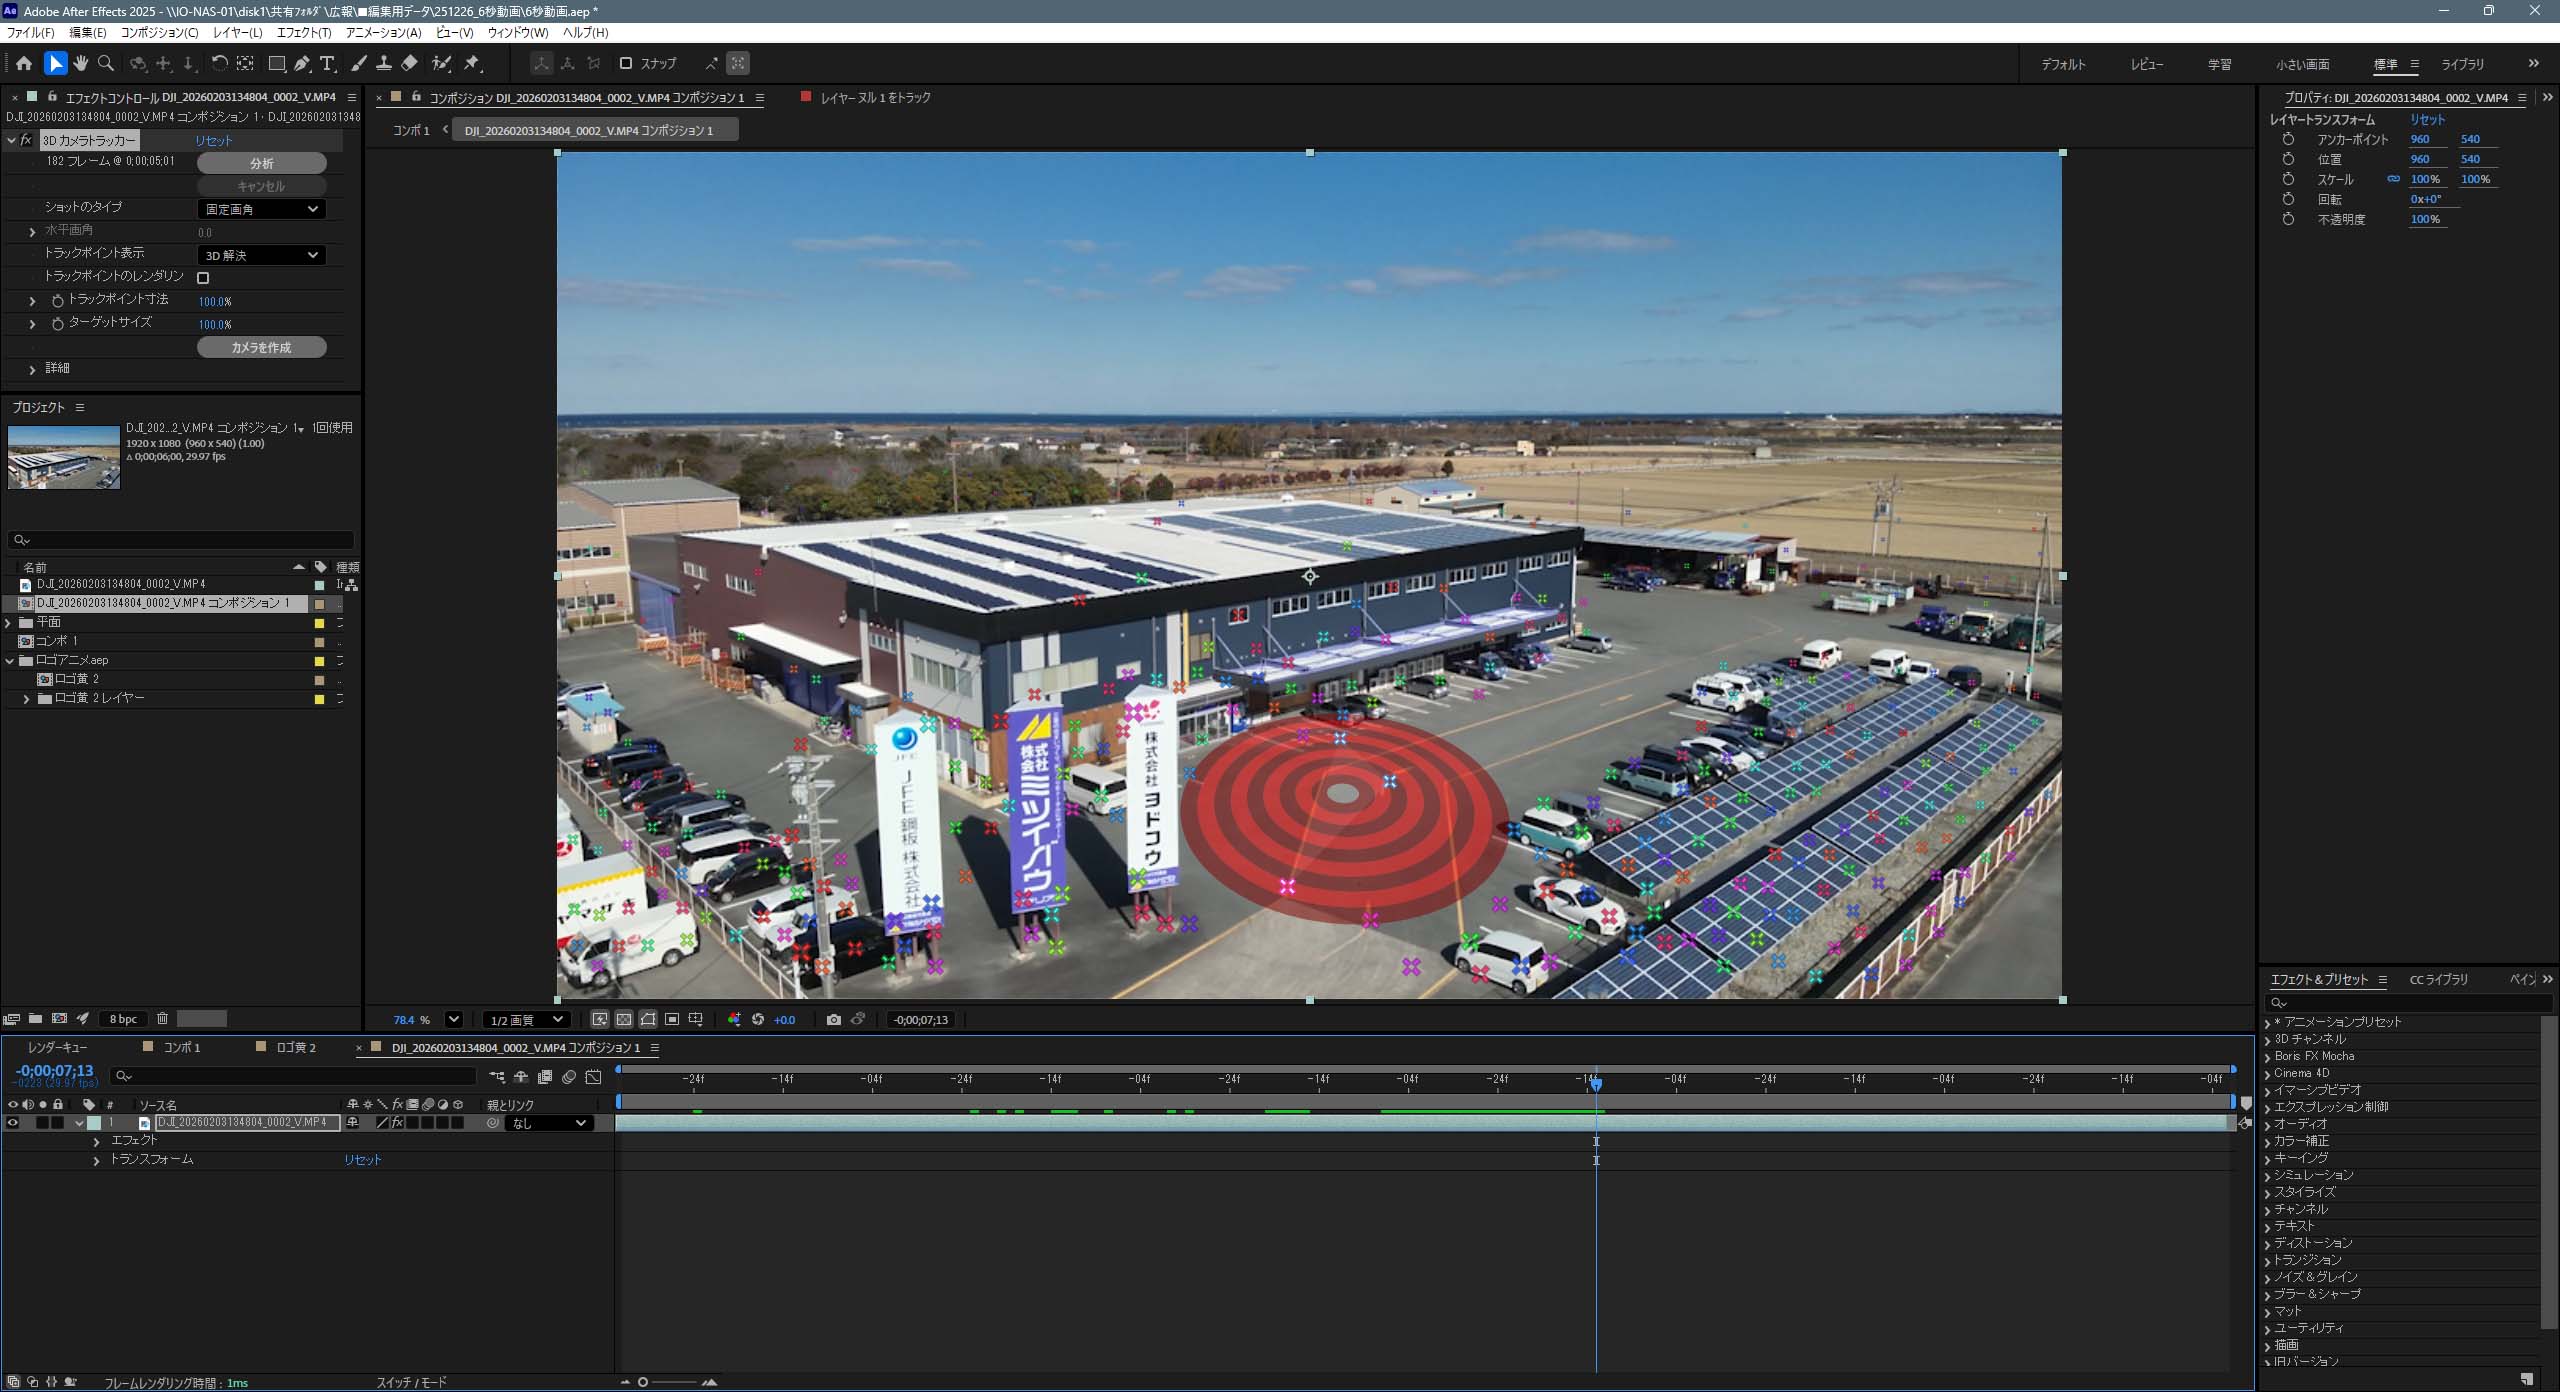Click the Home icon in toolbar
The width and height of the screenshot is (2560, 1392).
point(24,63)
